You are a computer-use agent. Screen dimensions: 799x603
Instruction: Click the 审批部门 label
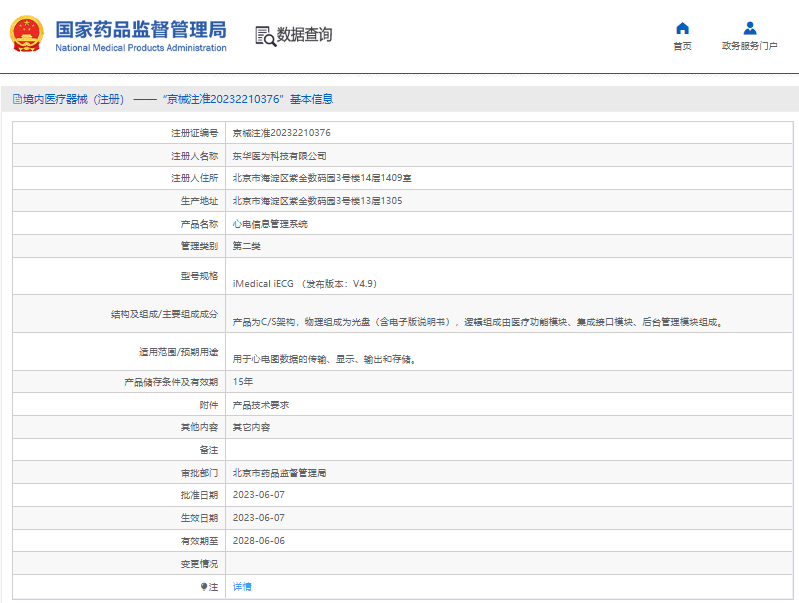(x=199, y=473)
